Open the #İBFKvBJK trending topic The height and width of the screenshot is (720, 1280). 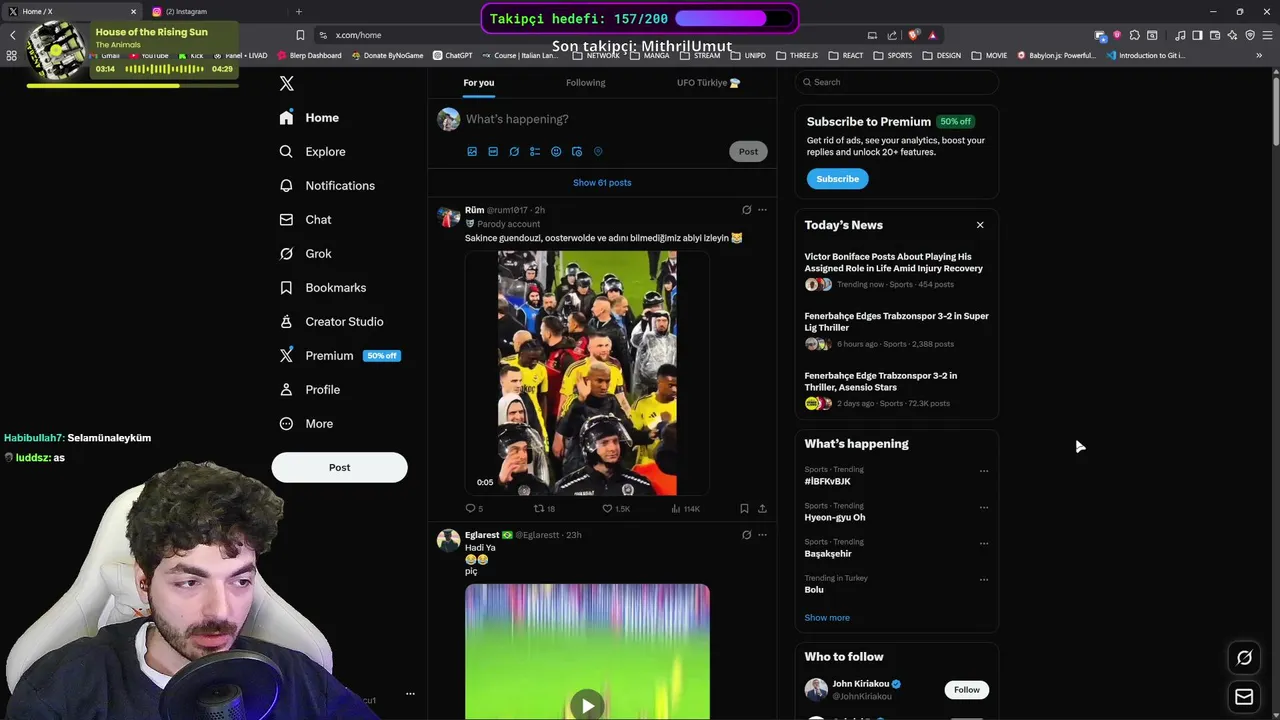[827, 482]
